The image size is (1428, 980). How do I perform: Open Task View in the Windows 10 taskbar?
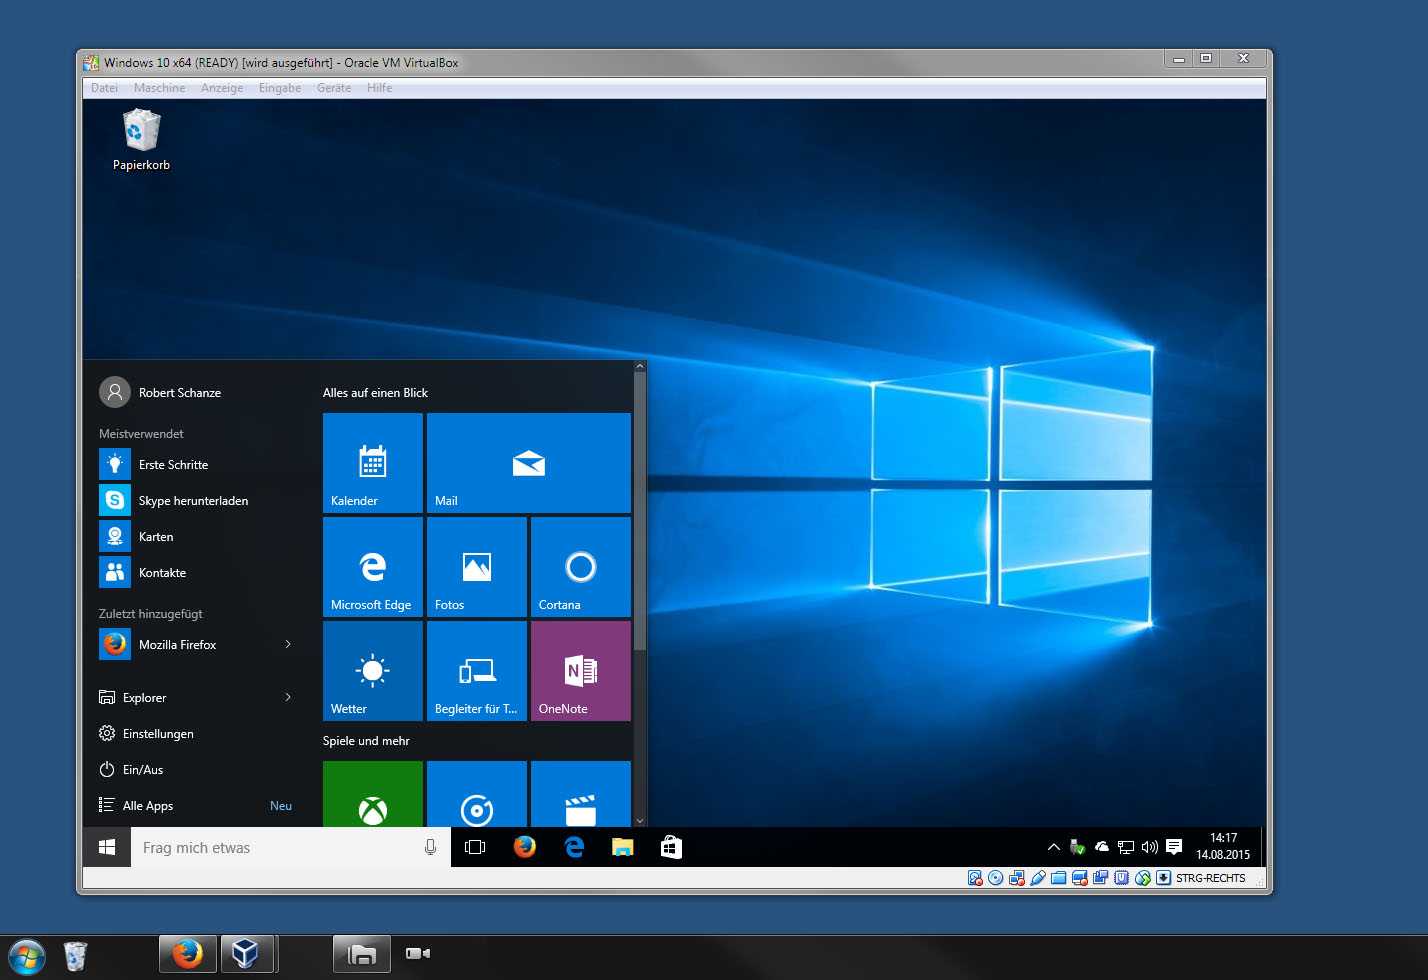(475, 847)
